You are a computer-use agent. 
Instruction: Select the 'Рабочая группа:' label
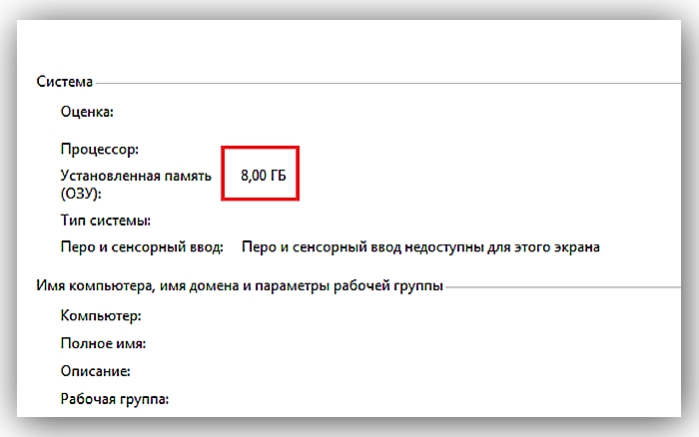[115, 399]
